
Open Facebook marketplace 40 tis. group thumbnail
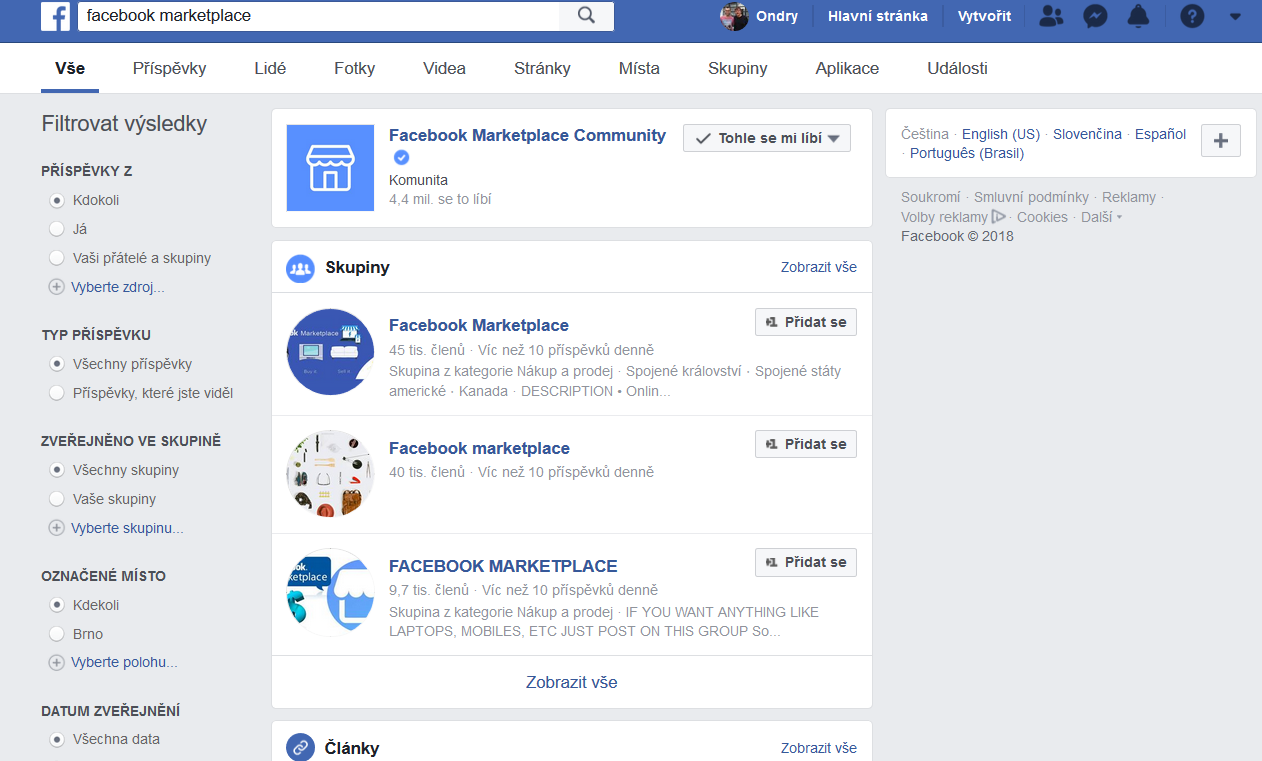[330, 474]
